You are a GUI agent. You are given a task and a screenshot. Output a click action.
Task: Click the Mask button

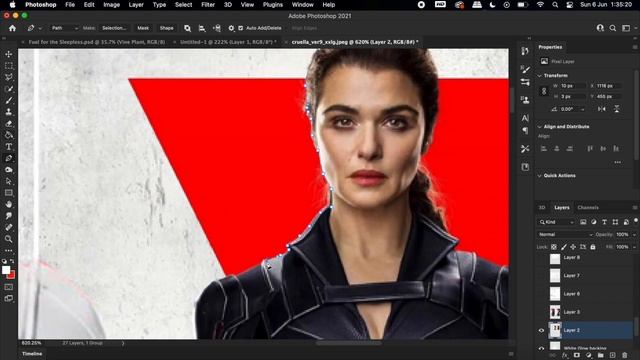143,28
